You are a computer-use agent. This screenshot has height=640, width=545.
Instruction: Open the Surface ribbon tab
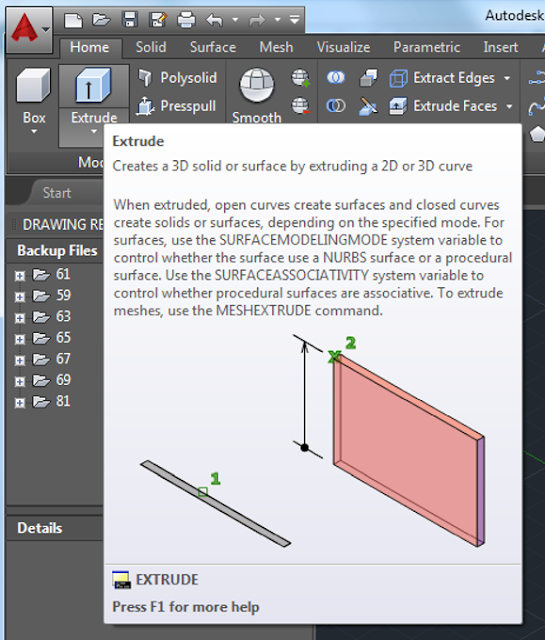coord(213,47)
